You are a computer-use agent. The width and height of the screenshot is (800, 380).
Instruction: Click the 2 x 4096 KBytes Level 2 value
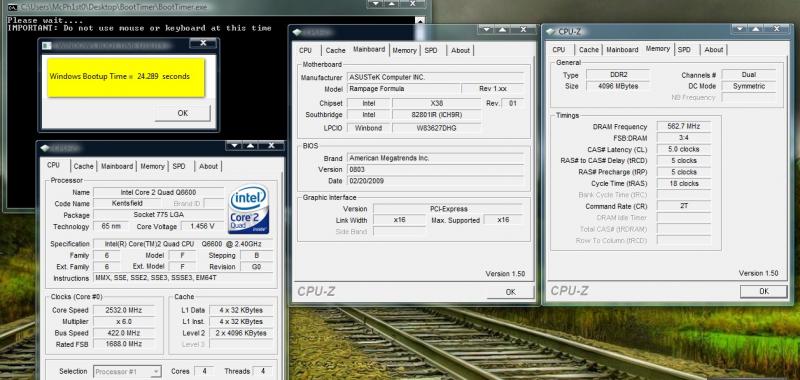(x=241, y=333)
